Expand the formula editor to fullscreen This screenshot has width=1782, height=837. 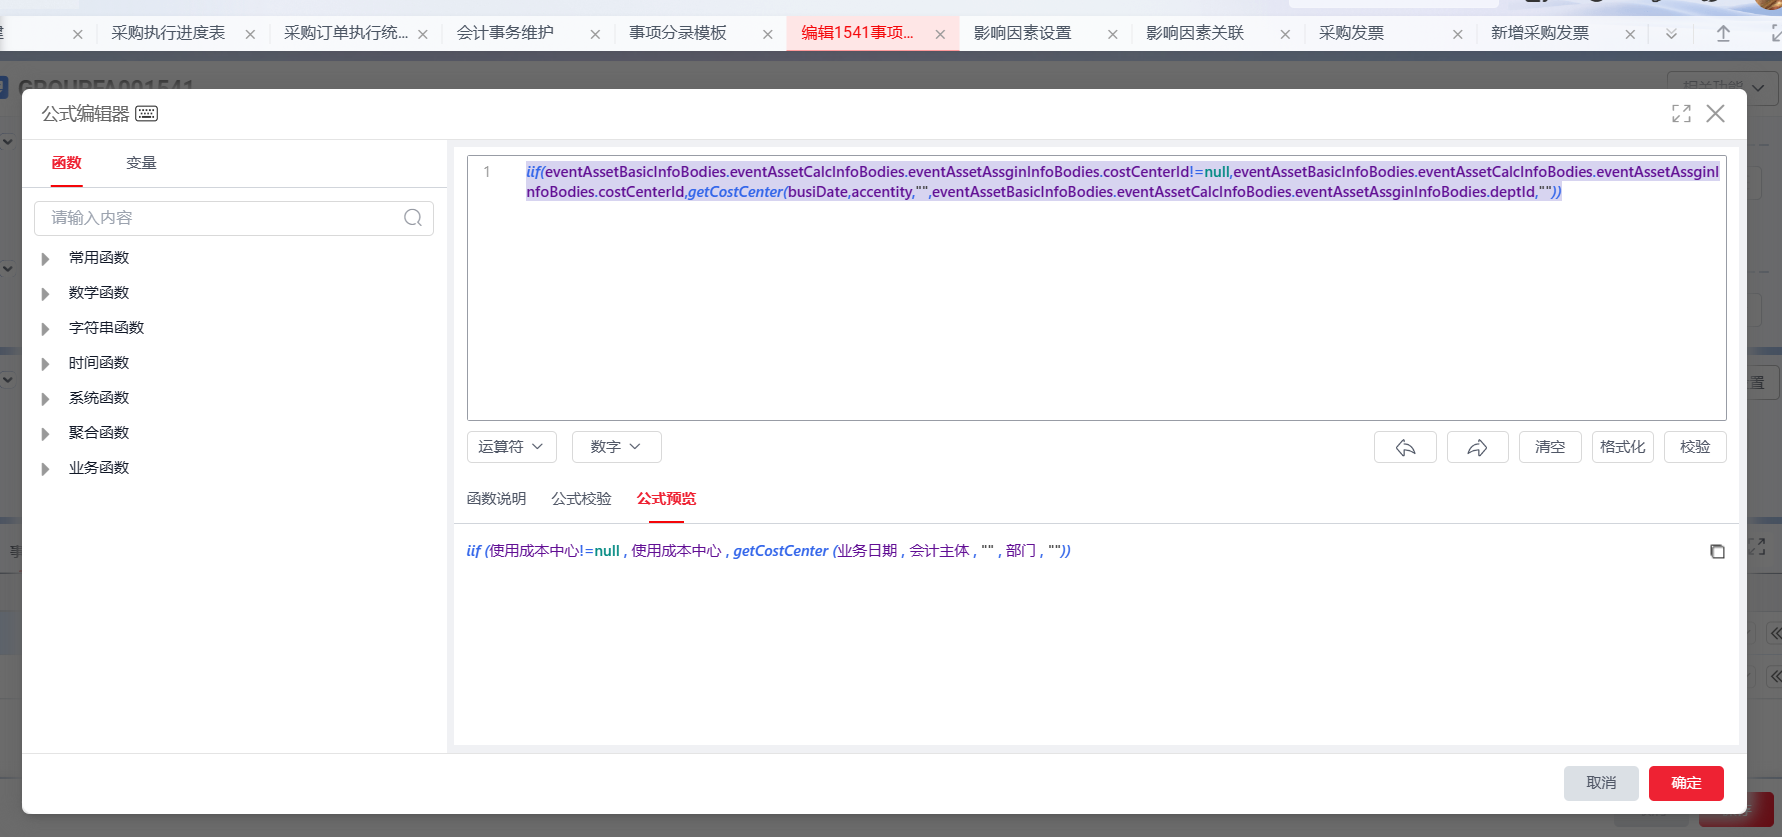(1681, 114)
